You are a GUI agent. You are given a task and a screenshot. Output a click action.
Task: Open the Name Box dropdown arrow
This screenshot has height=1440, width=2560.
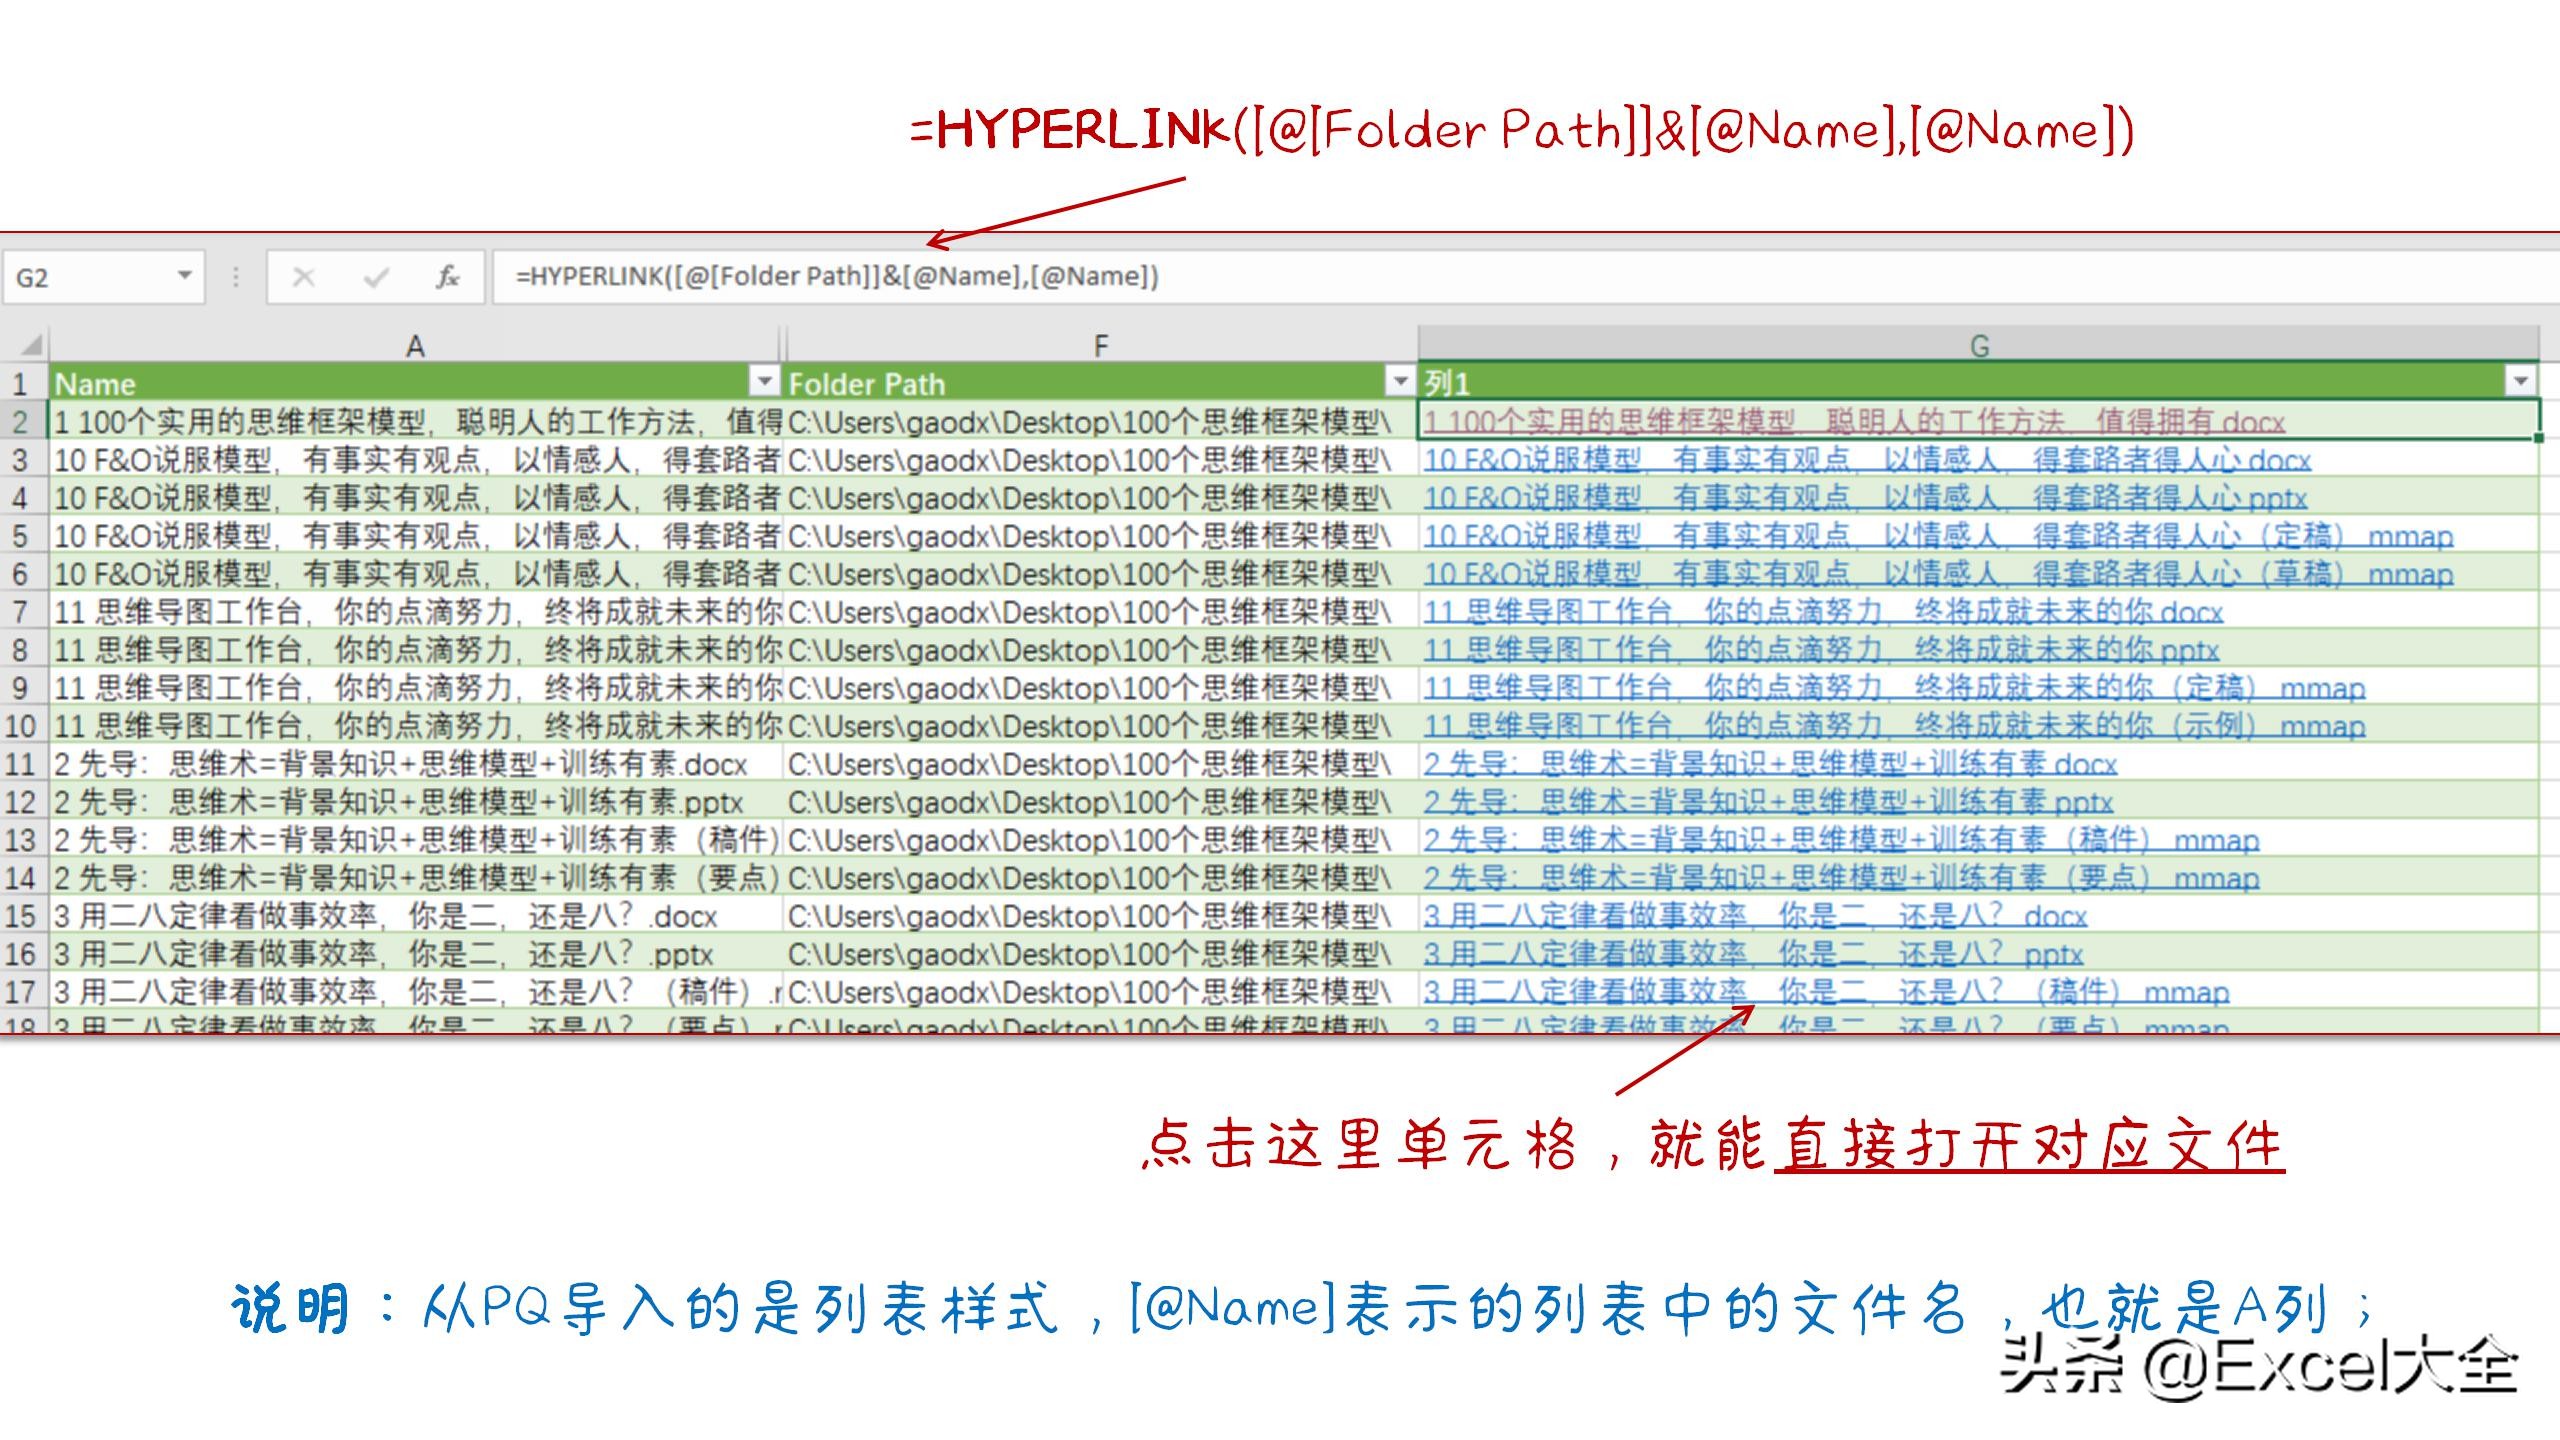[184, 275]
